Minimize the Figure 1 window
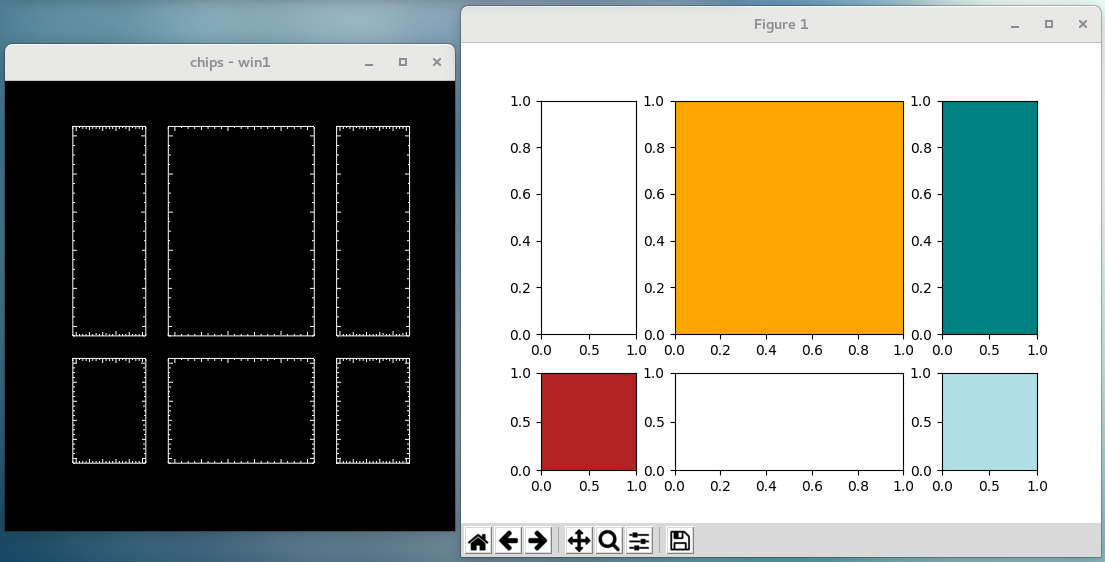 (1015, 25)
